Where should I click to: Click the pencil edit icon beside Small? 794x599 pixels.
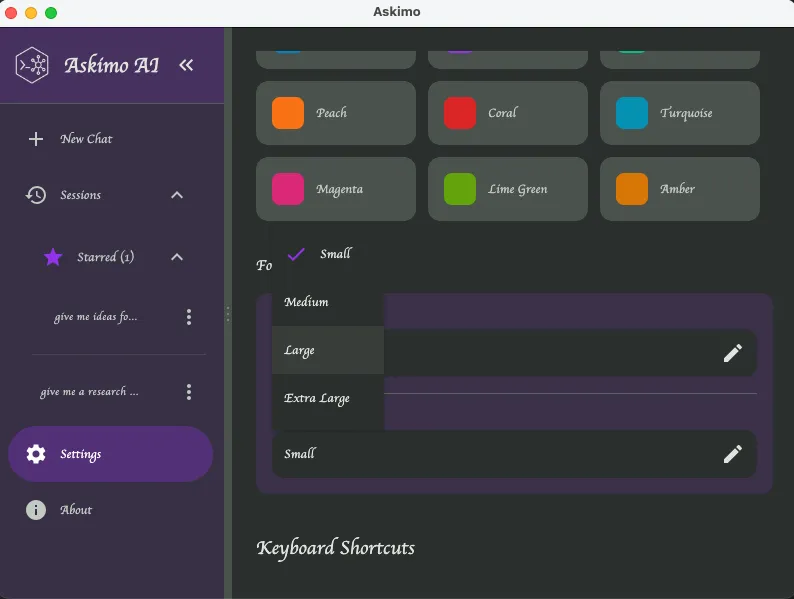point(732,454)
